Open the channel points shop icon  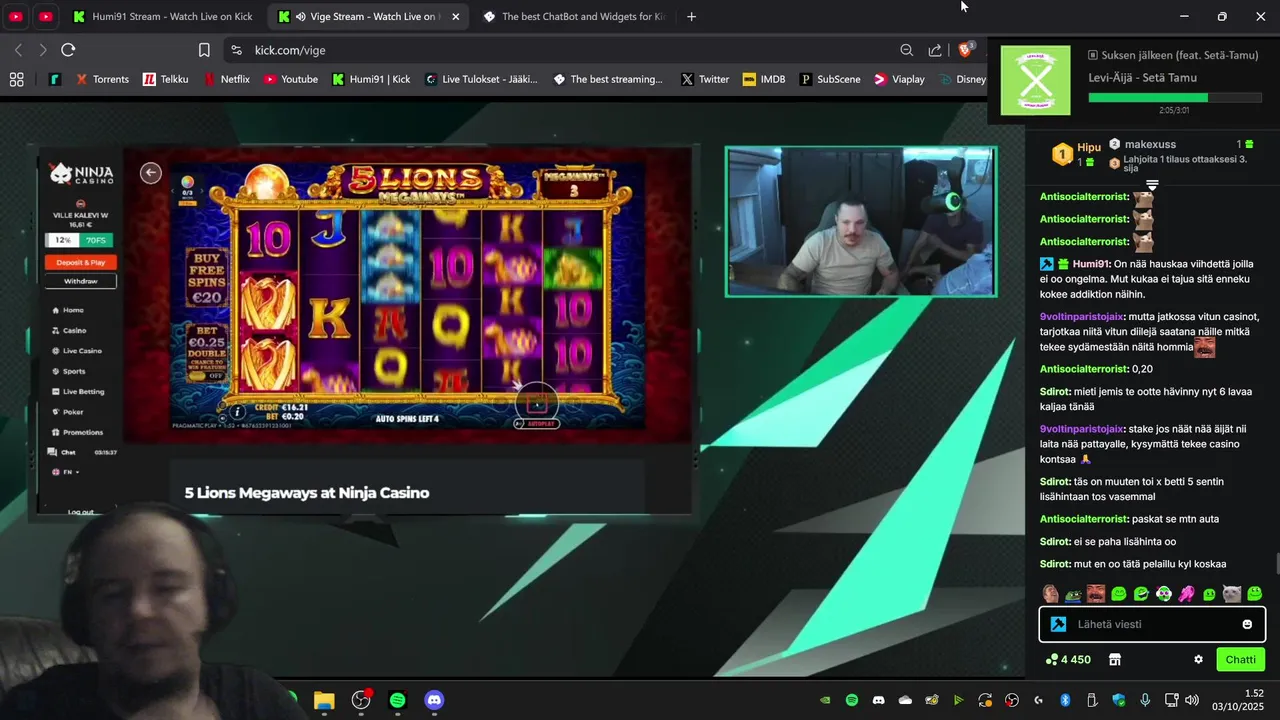pos(1115,659)
